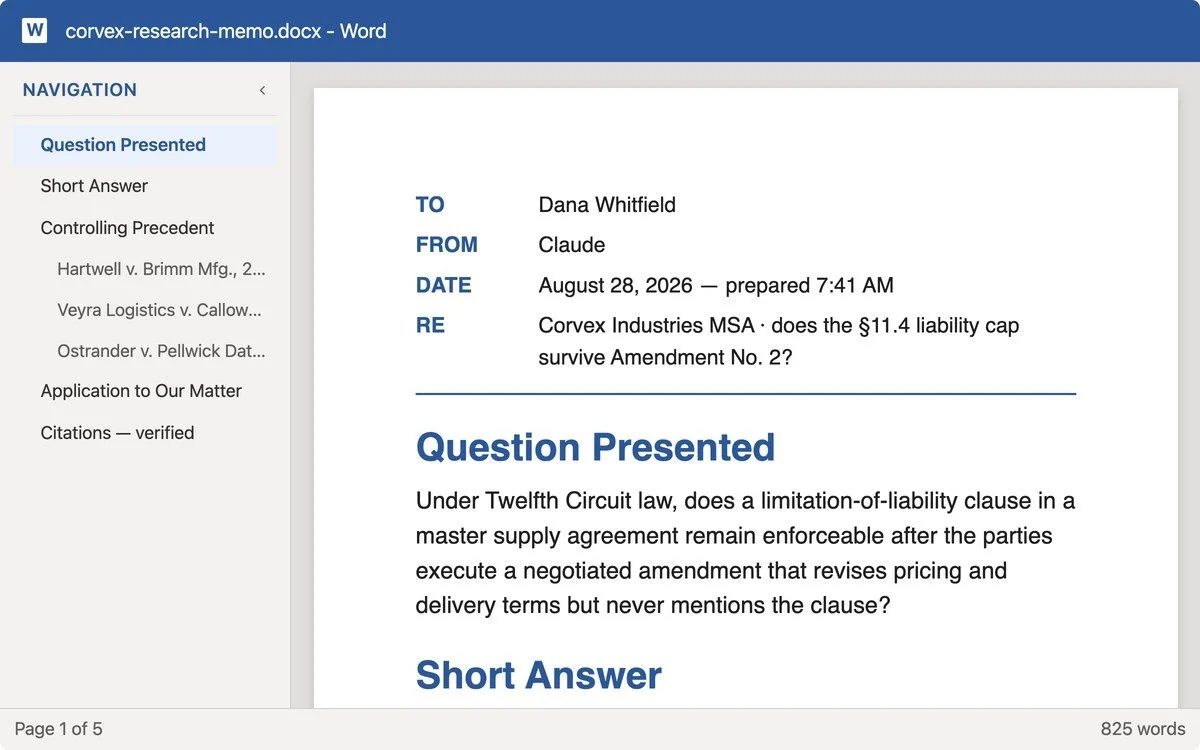
Task: Click the TO label in memo header
Action: [x=430, y=205]
